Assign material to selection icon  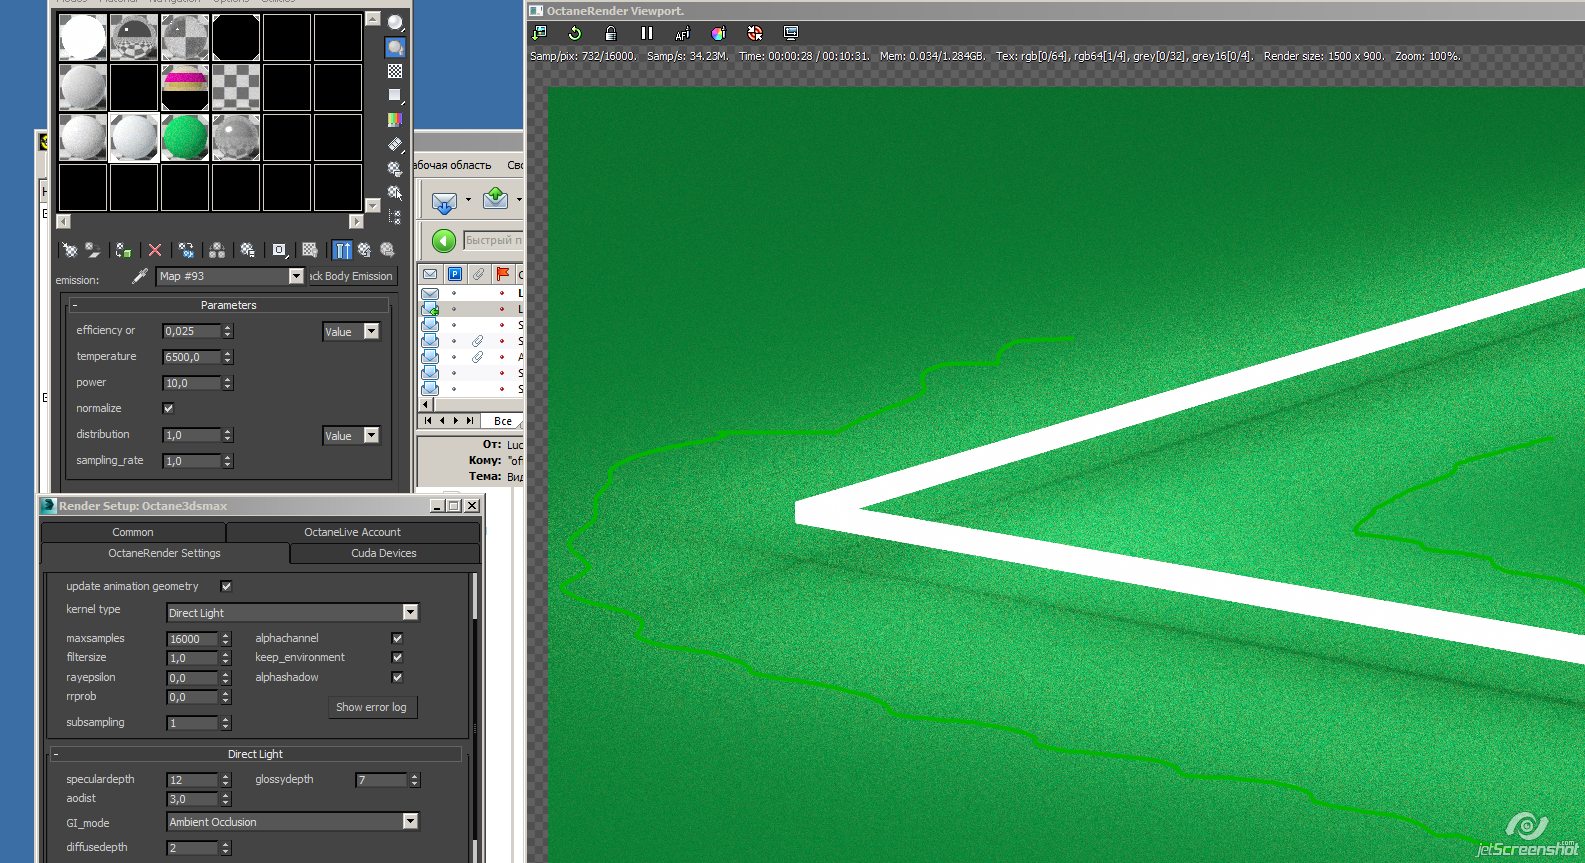[x=124, y=250]
